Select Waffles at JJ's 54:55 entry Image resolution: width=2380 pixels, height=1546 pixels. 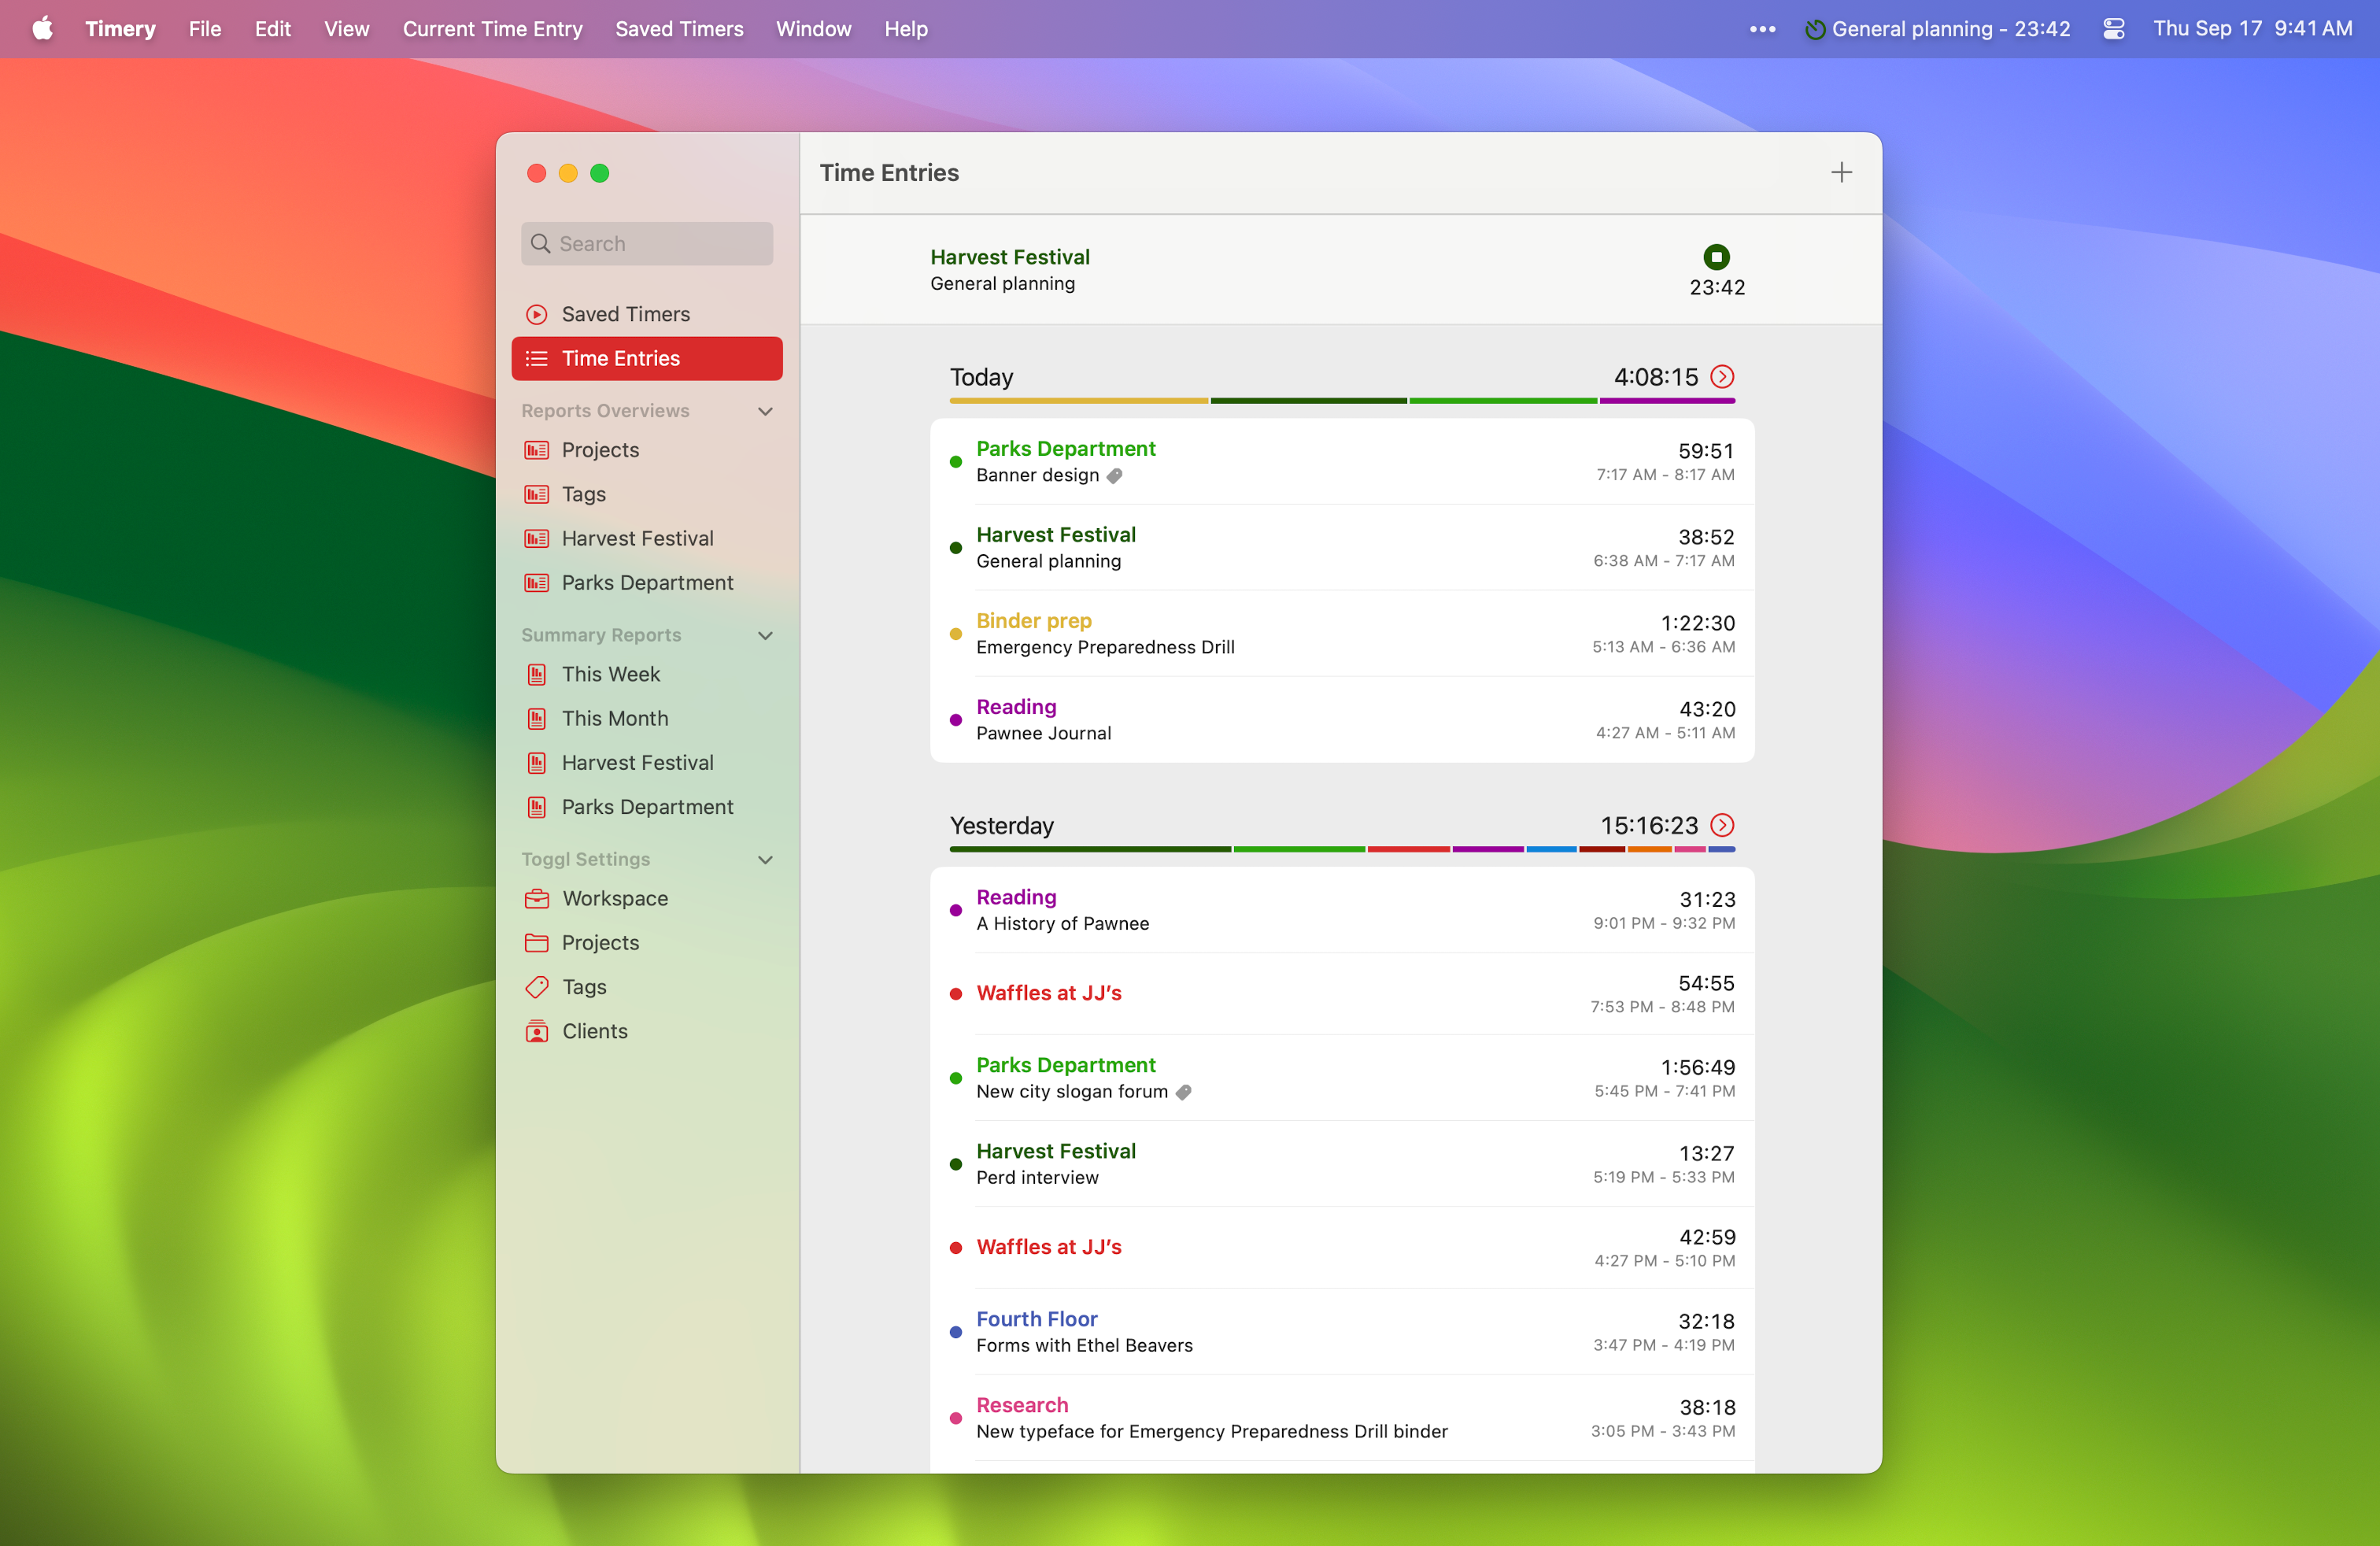tap(1342, 993)
